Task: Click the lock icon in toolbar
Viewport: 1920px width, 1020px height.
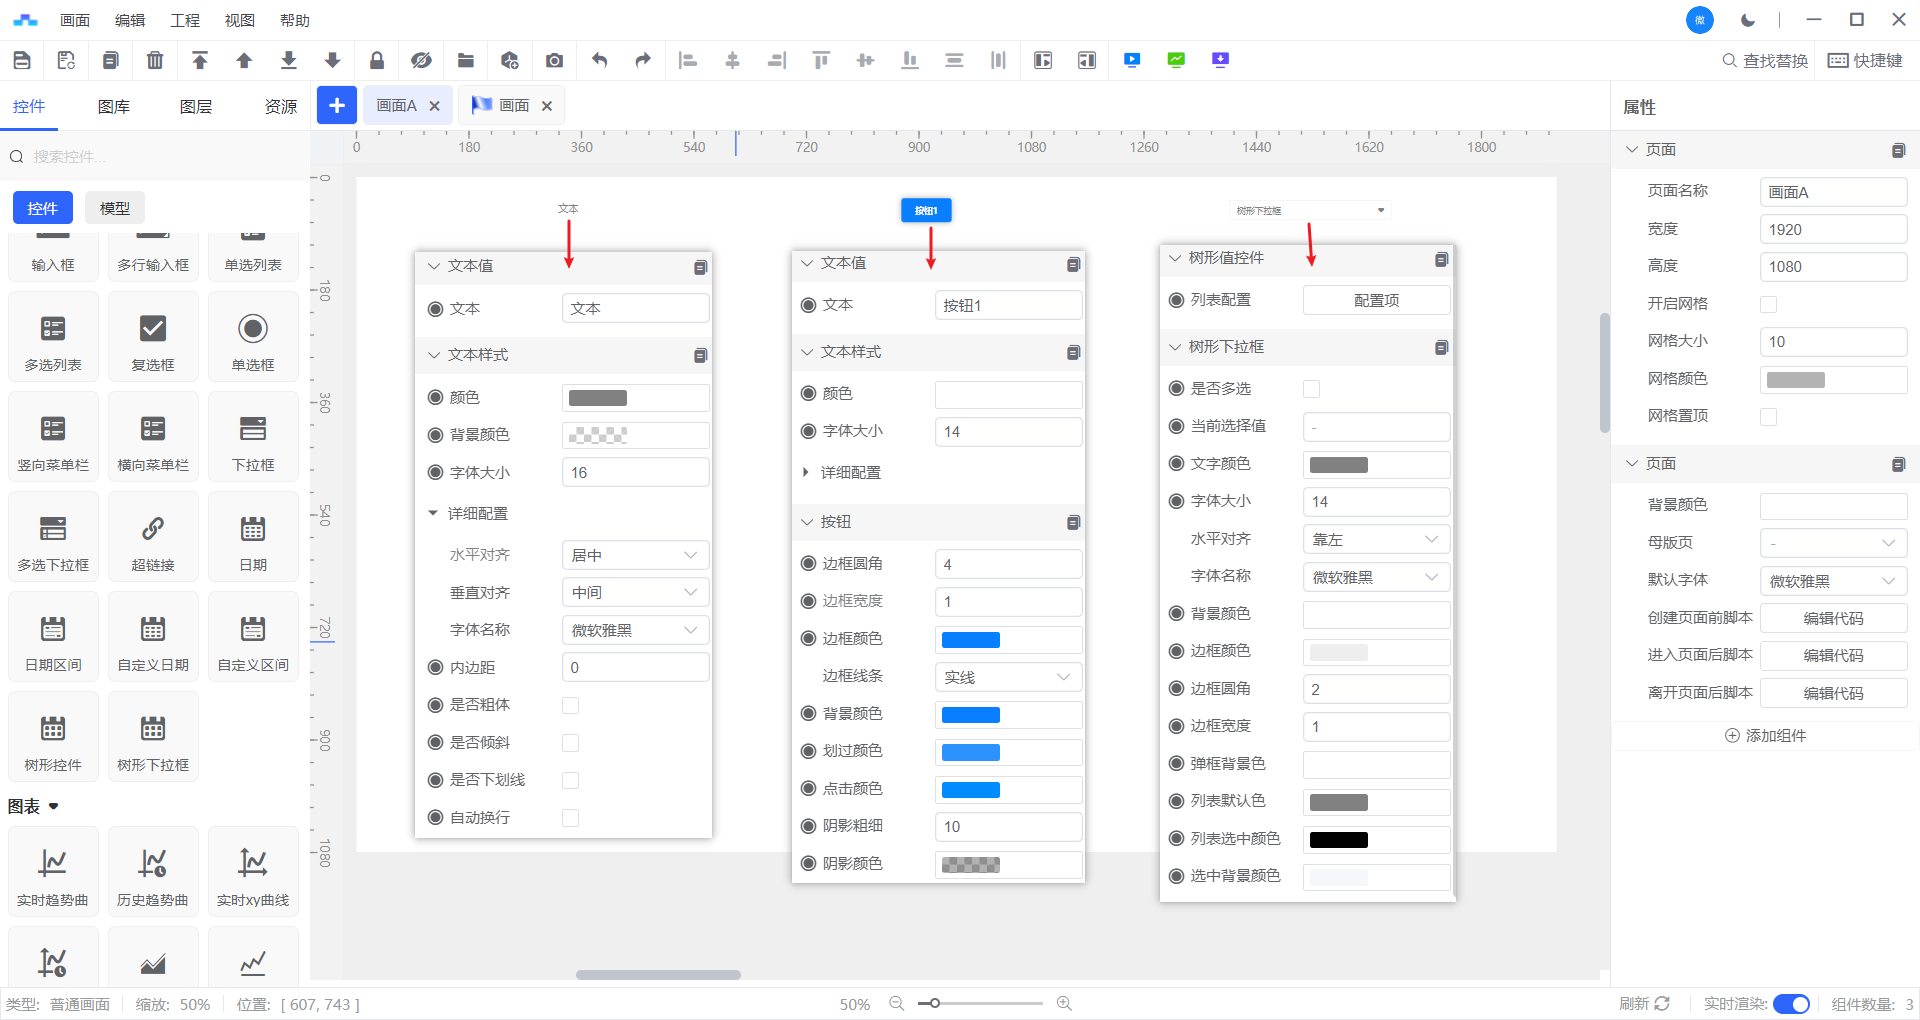Action: (377, 61)
